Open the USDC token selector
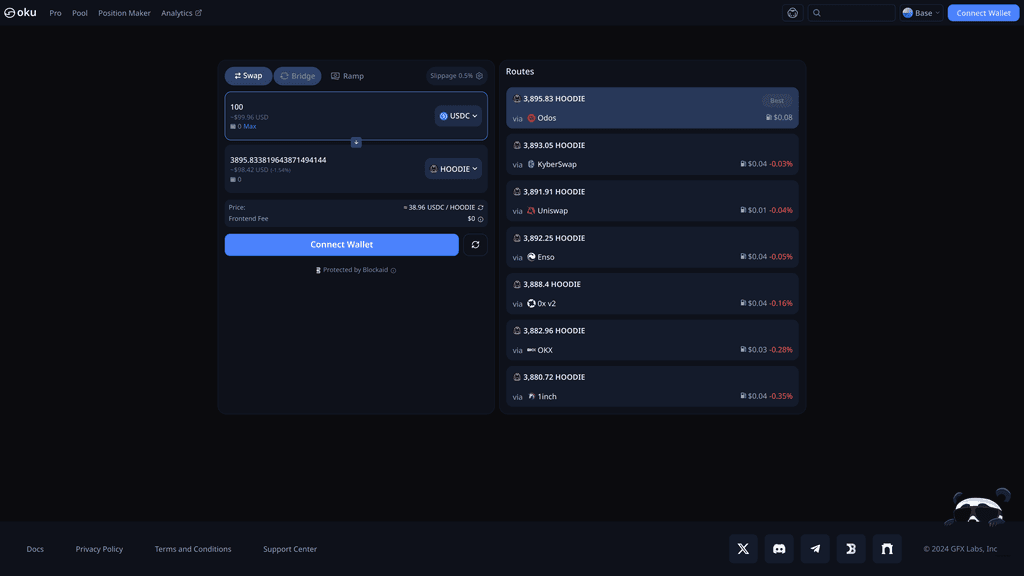 pos(458,116)
